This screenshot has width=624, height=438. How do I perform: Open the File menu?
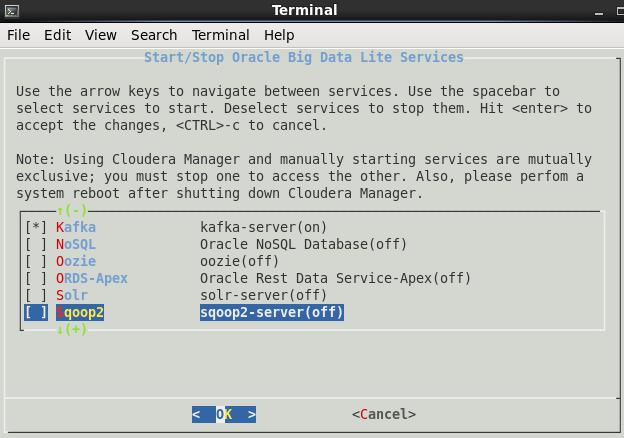(18, 35)
